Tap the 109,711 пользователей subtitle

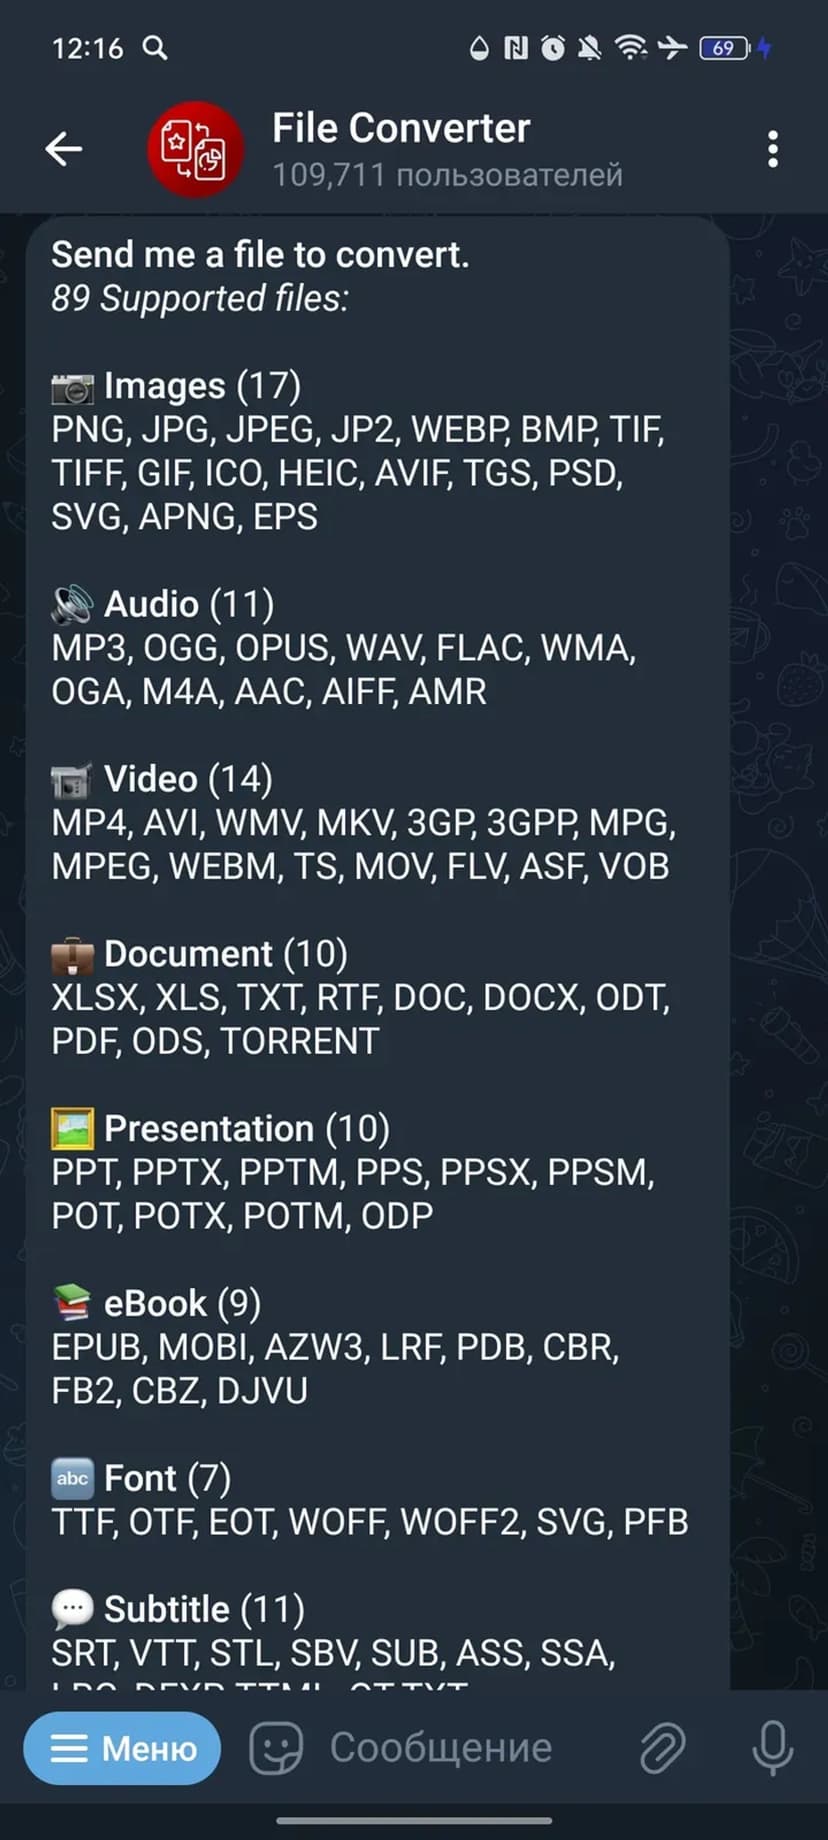pos(447,175)
